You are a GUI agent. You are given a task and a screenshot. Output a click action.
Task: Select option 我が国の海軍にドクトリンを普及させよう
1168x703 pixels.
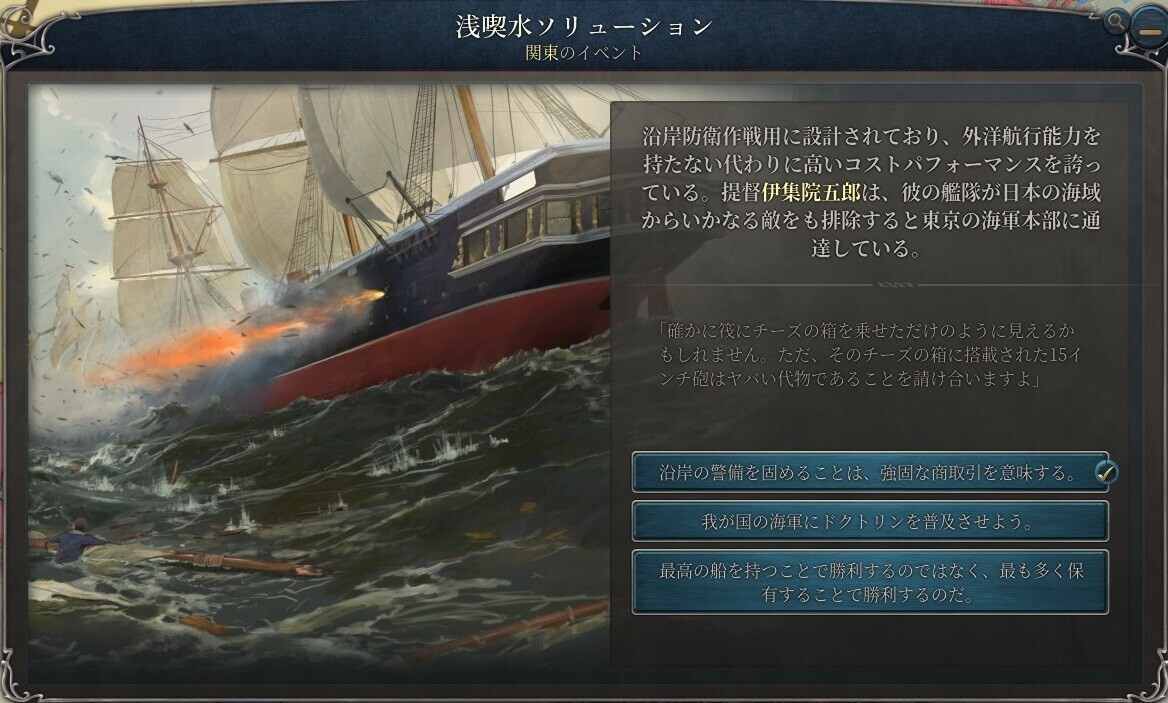[869, 521]
